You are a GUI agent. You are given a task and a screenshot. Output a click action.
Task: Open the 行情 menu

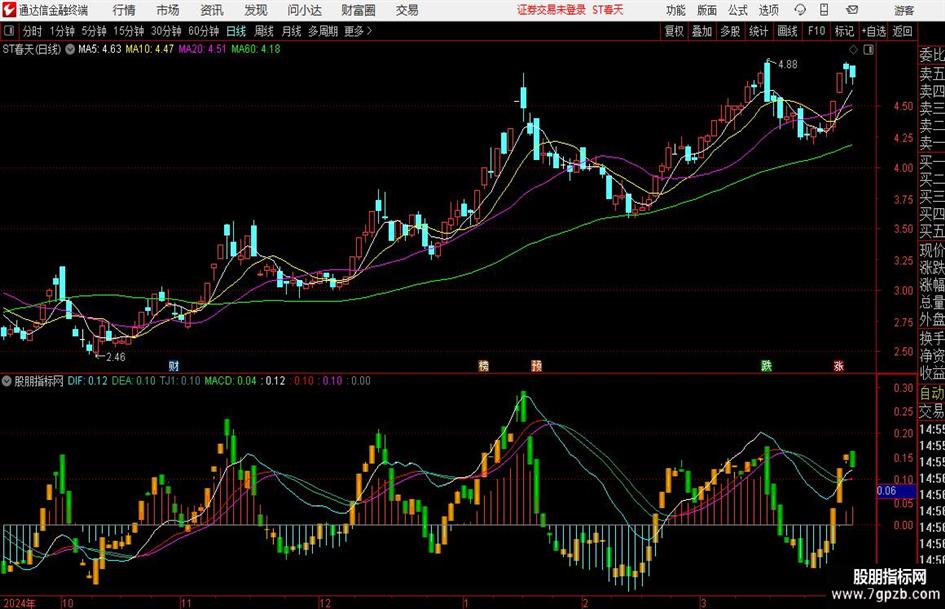(124, 10)
